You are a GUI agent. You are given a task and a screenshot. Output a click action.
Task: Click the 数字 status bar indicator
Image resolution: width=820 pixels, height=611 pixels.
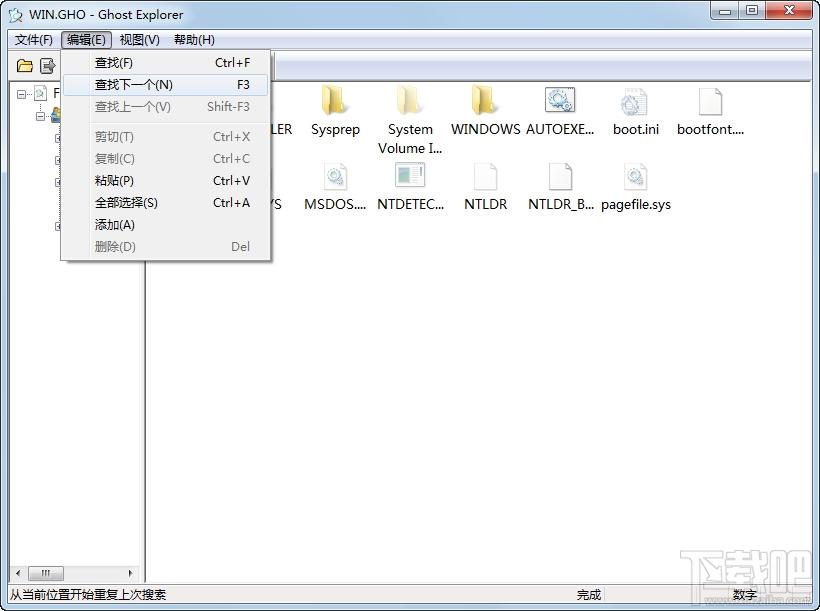[x=745, y=595]
